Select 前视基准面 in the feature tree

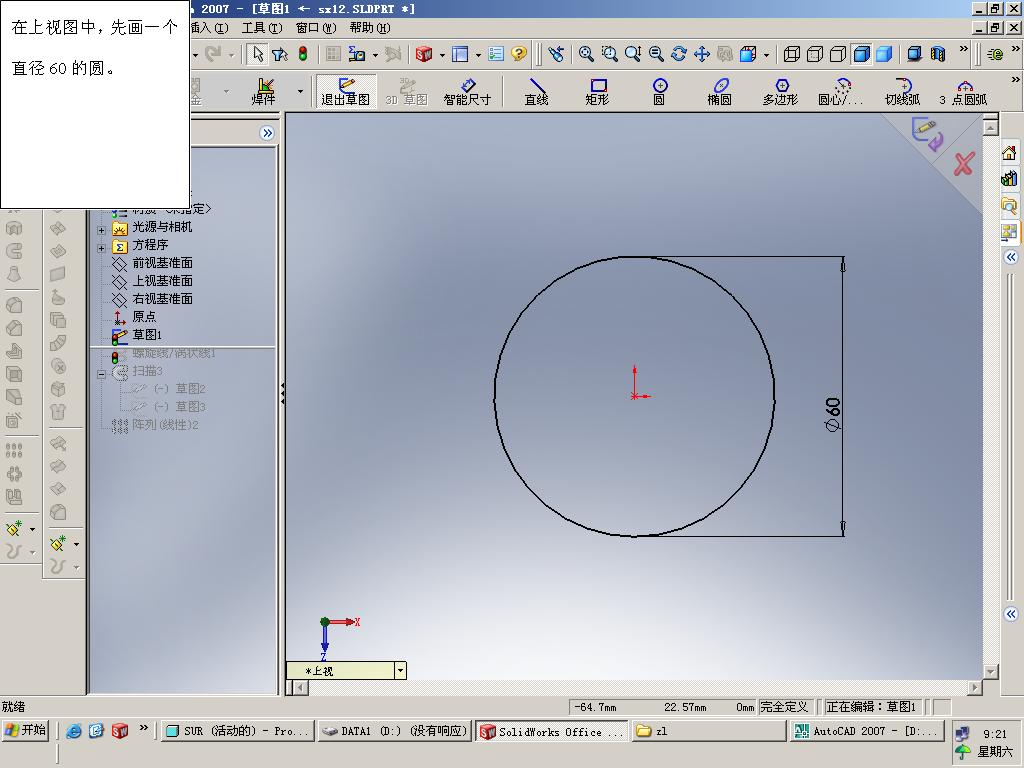point(162,263)
